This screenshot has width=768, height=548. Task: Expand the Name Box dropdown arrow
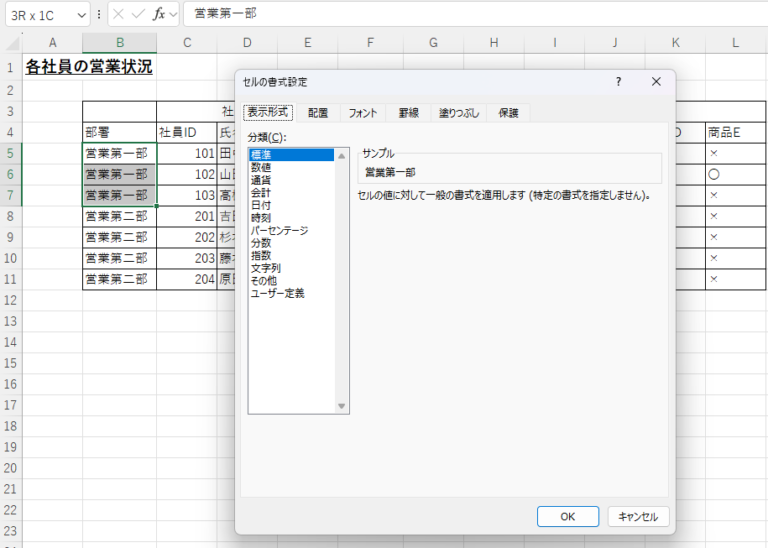[x=81, y=15]
